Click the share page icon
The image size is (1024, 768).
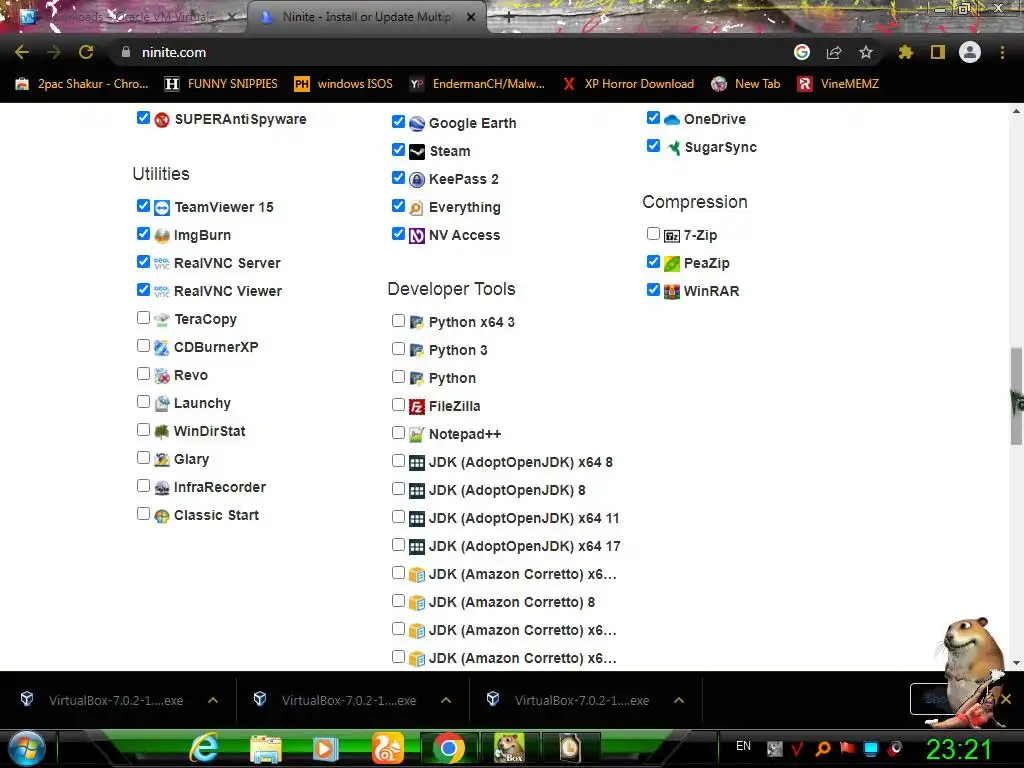(834, 52)
